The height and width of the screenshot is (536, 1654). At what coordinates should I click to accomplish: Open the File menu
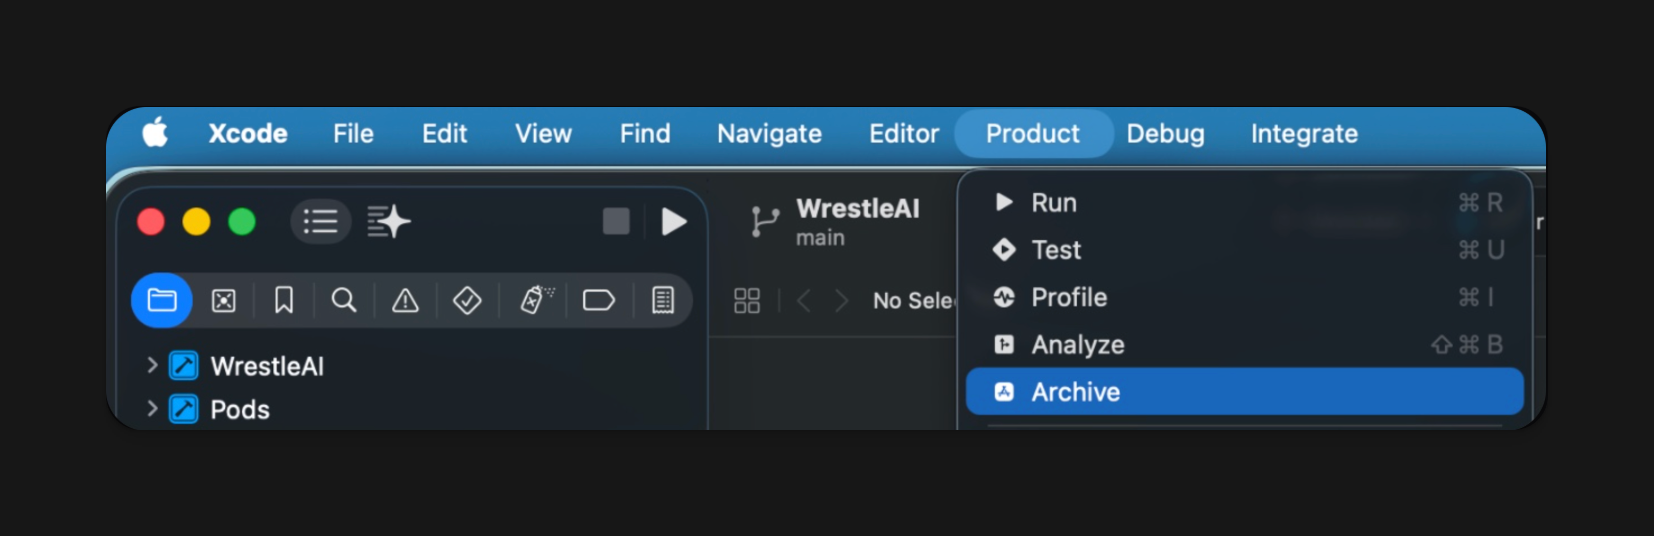tap(353, 133)
